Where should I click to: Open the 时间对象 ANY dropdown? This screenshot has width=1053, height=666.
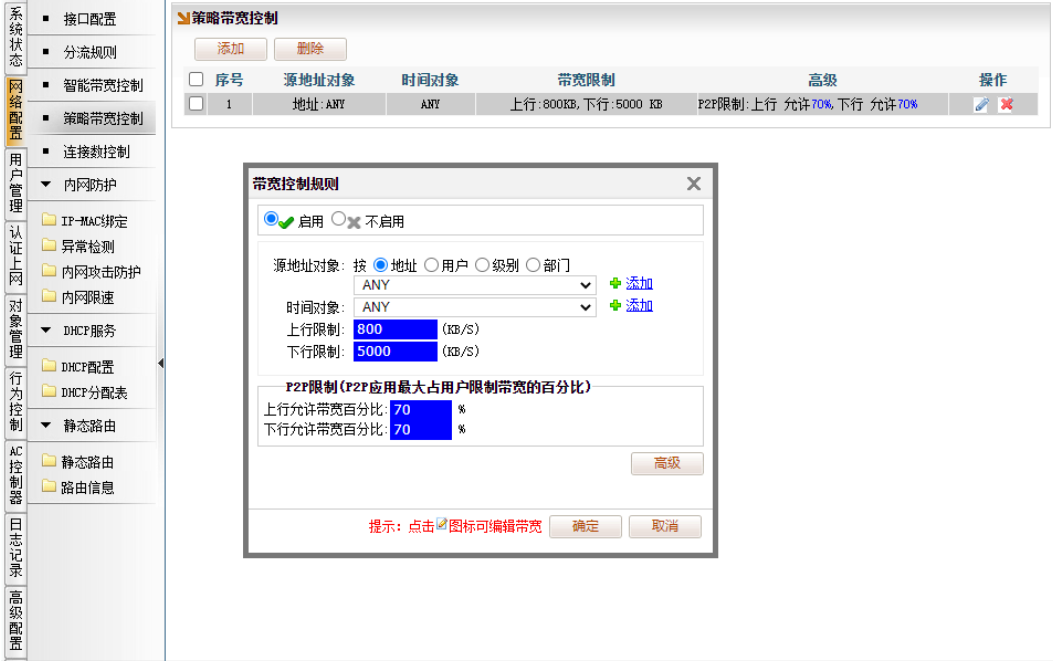click(475, 307)
